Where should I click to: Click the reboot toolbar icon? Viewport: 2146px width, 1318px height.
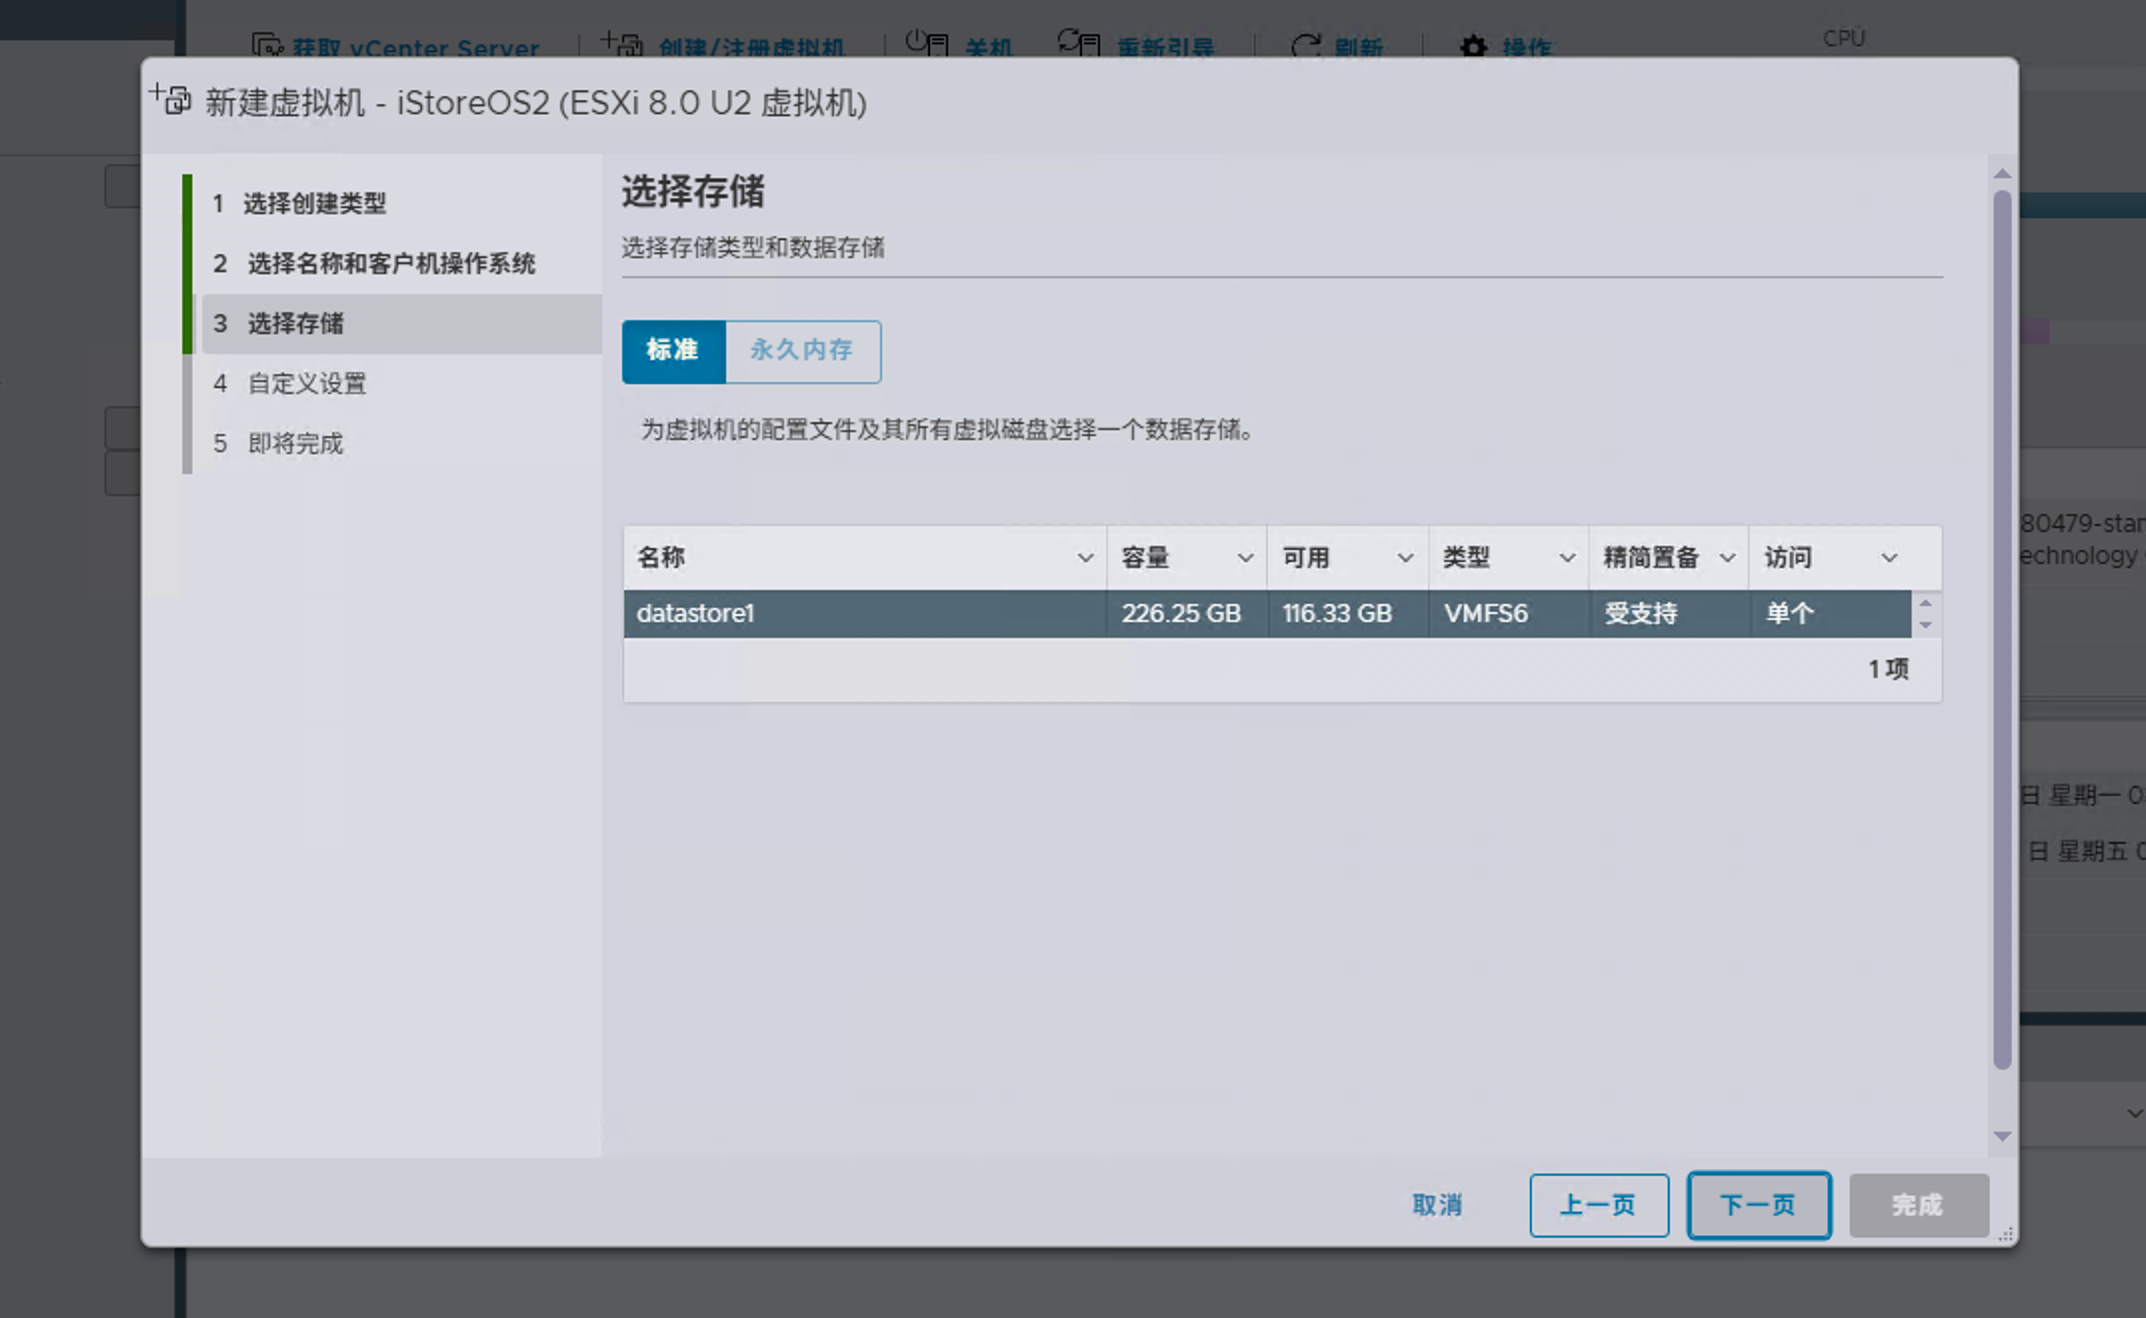[1079, 43]
